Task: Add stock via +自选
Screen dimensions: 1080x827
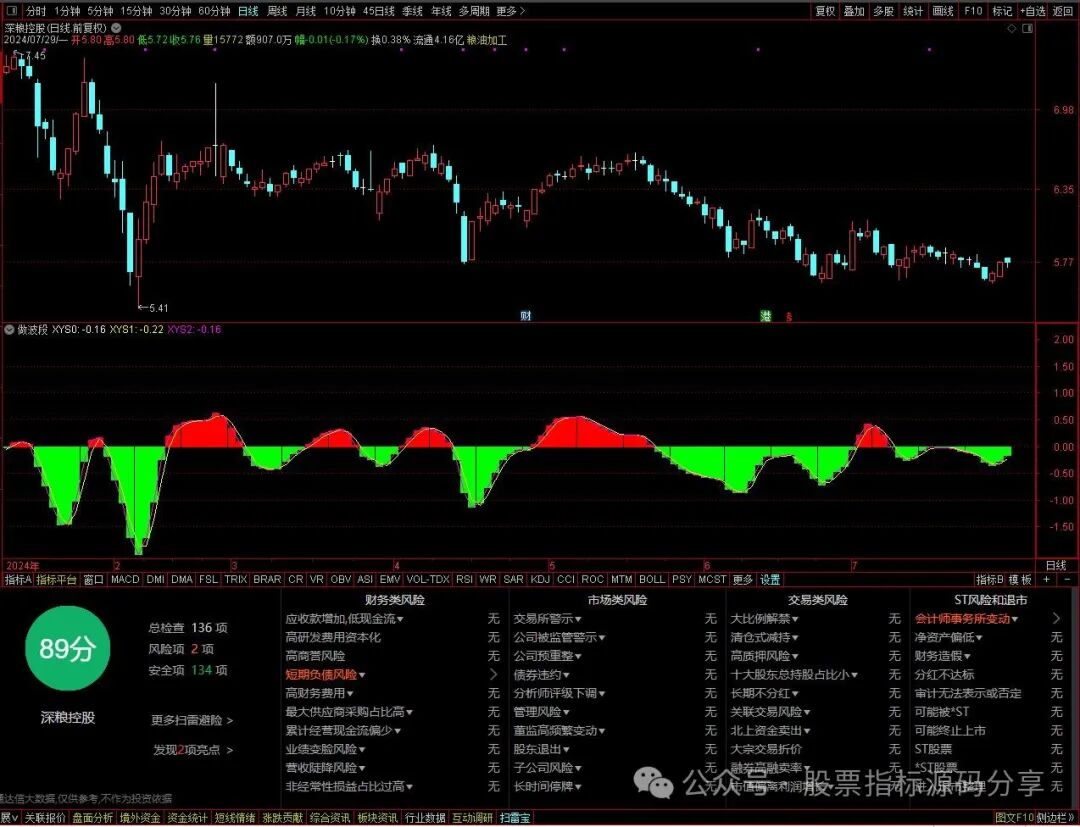Action: 1032,11
